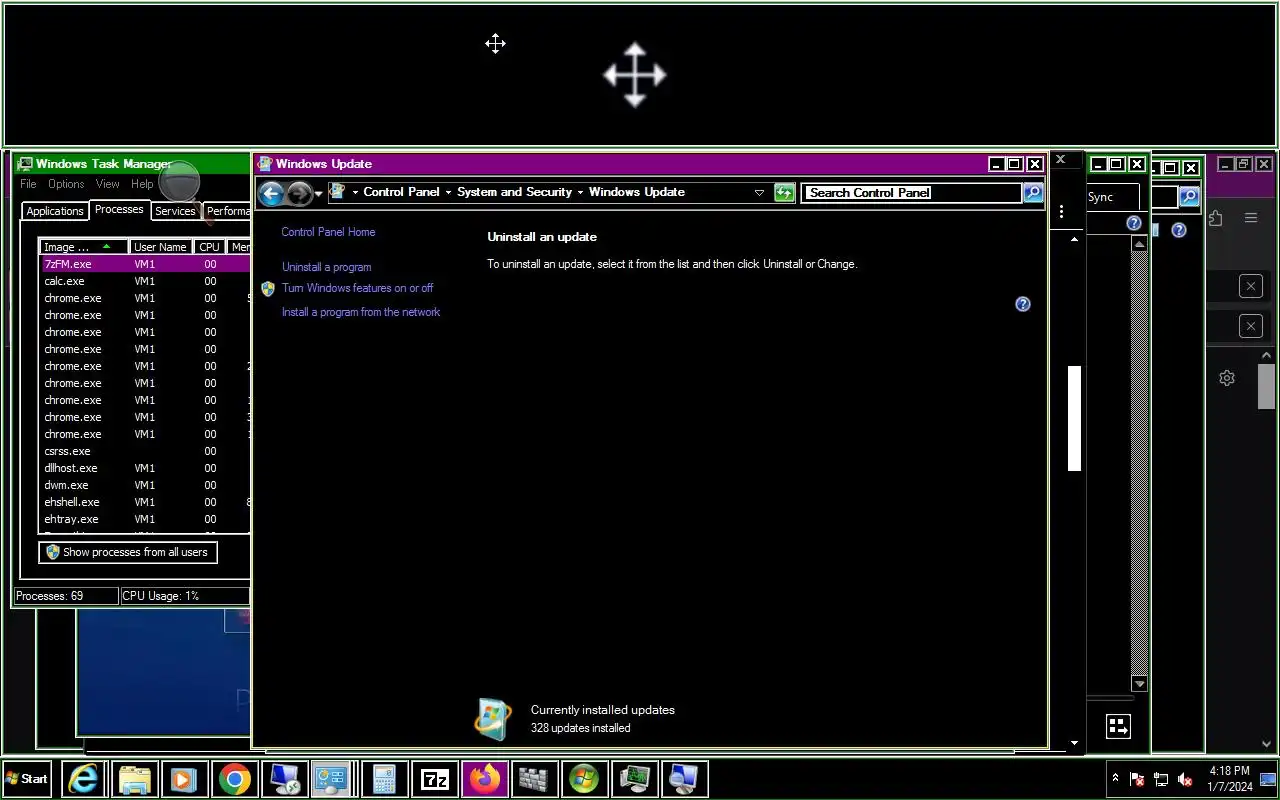The width and height of the screenshot is (1280, 800).
Task: Click the Start button
Action: pos(27,779)
